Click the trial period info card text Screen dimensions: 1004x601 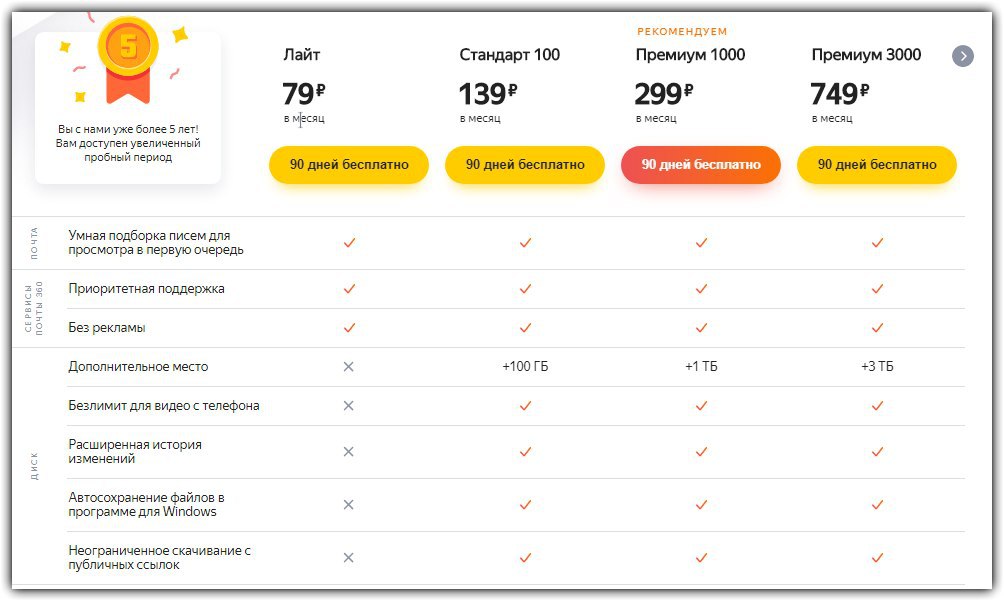point(128,143)
